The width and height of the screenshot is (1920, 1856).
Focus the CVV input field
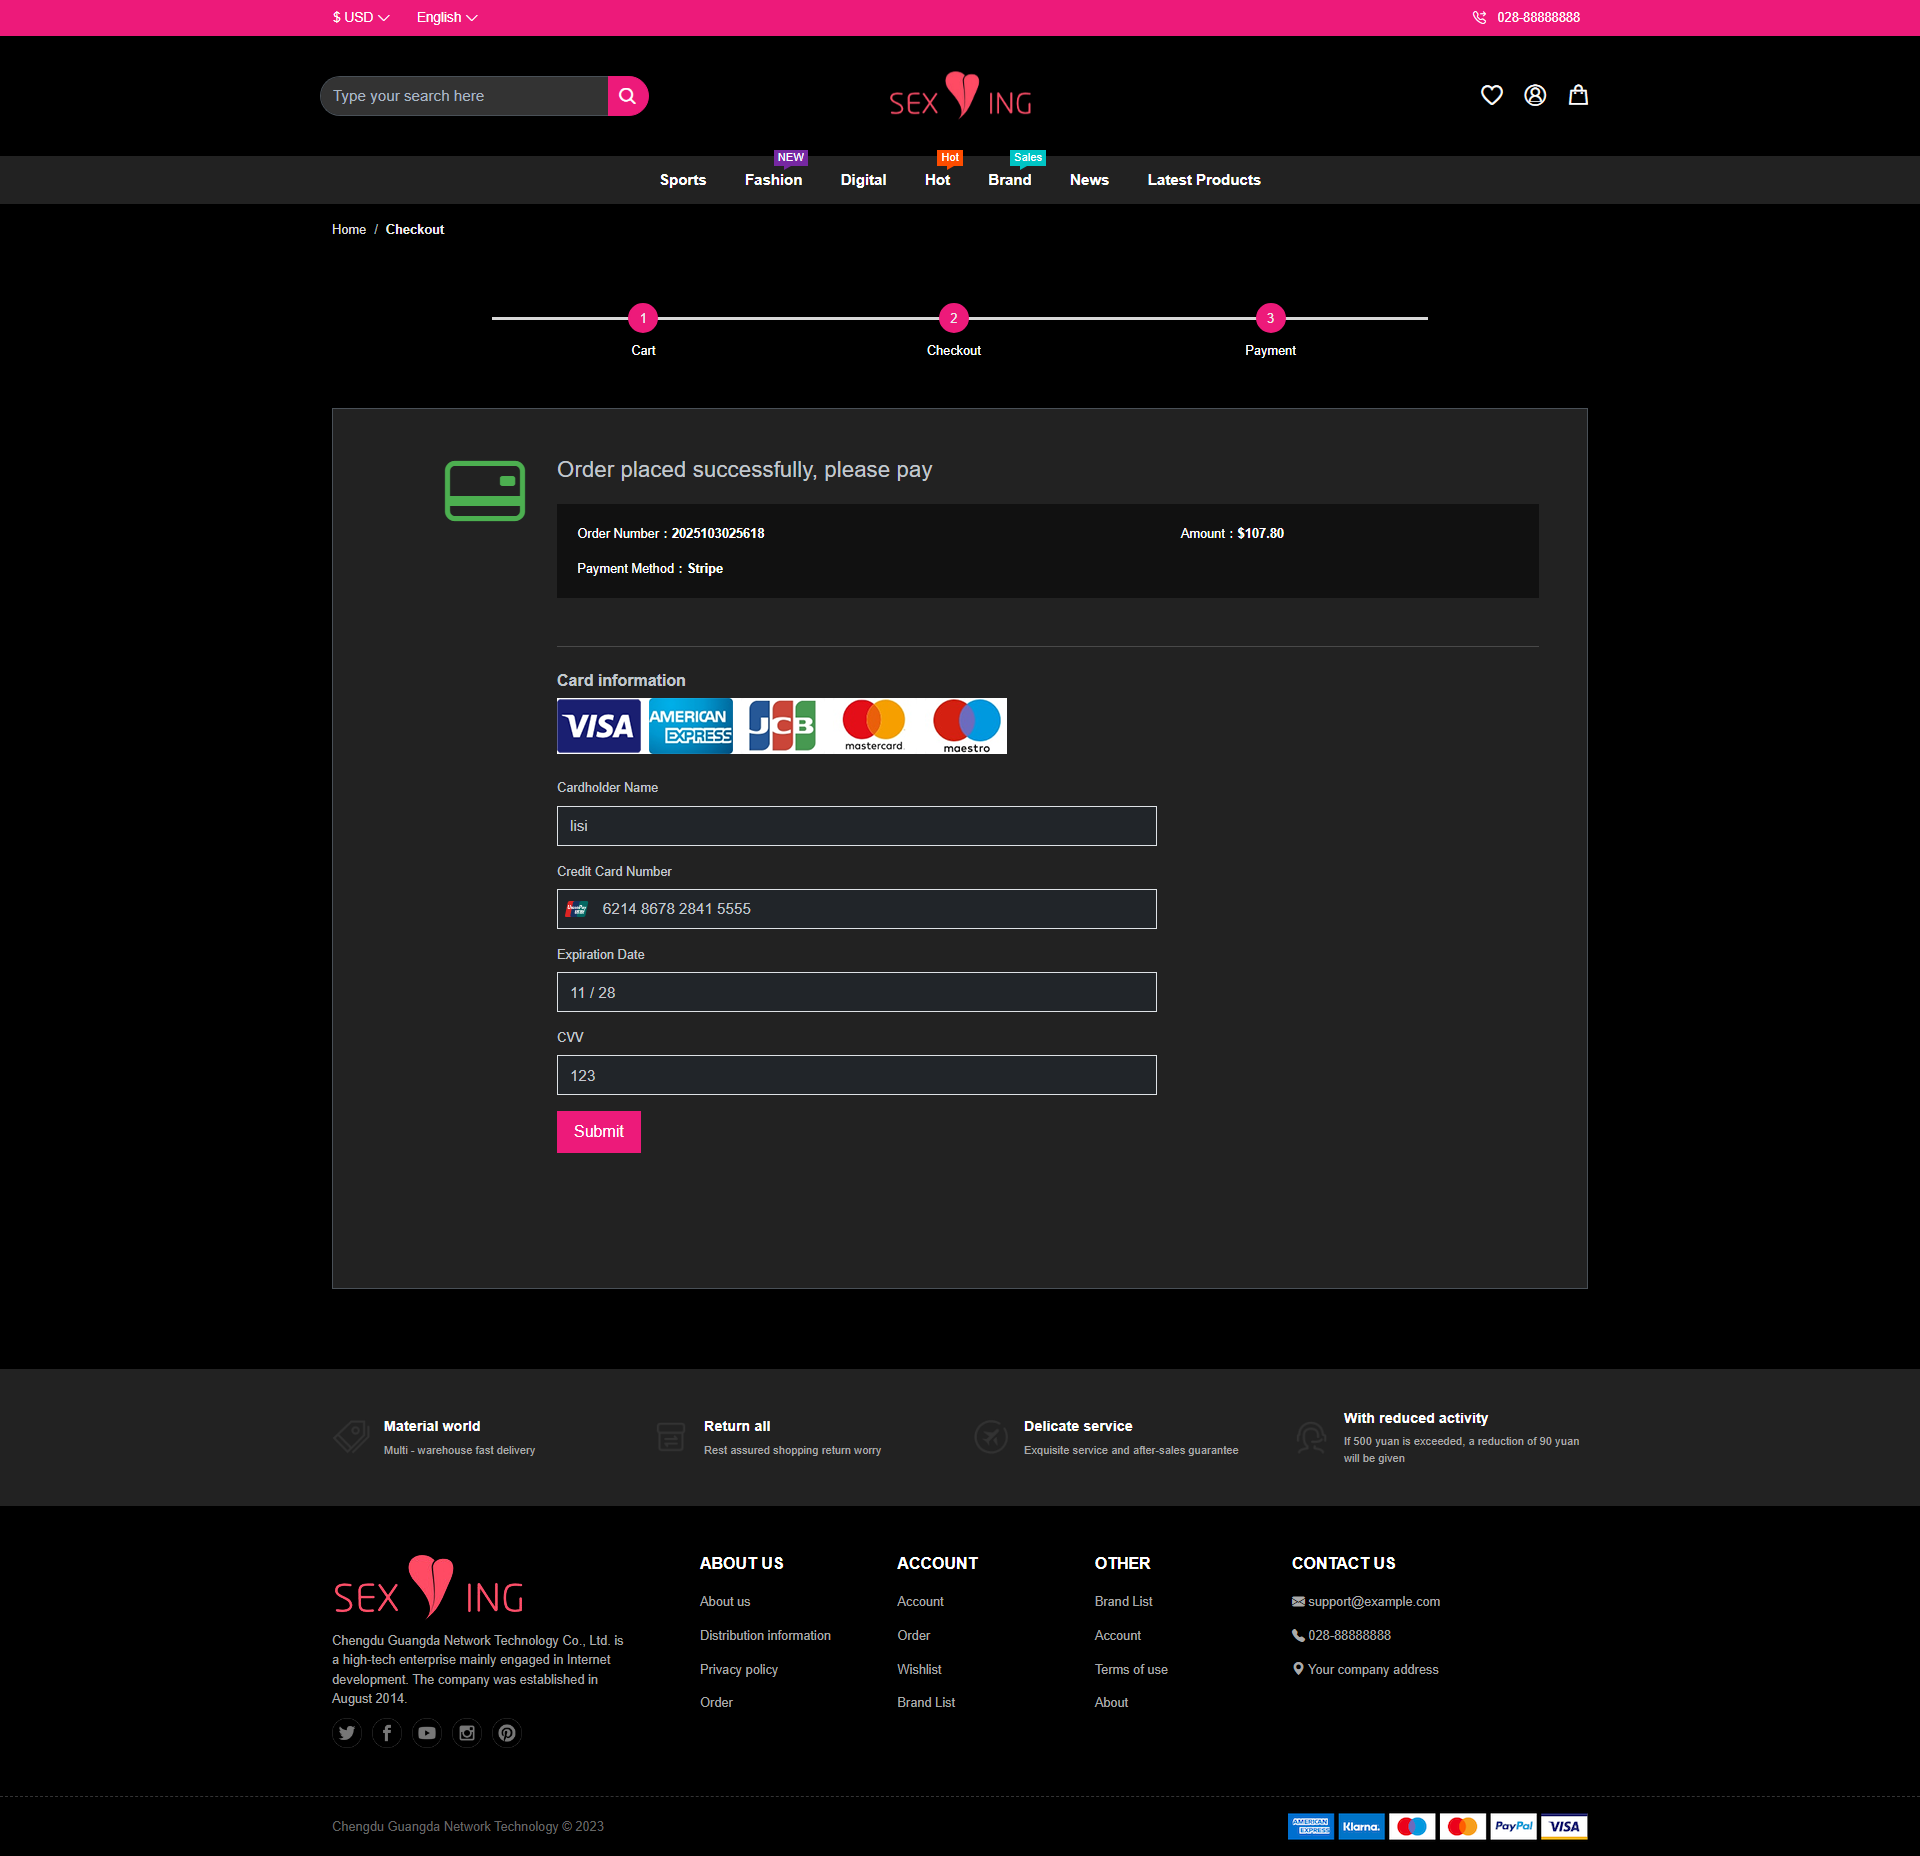(x=856, y=1075)
